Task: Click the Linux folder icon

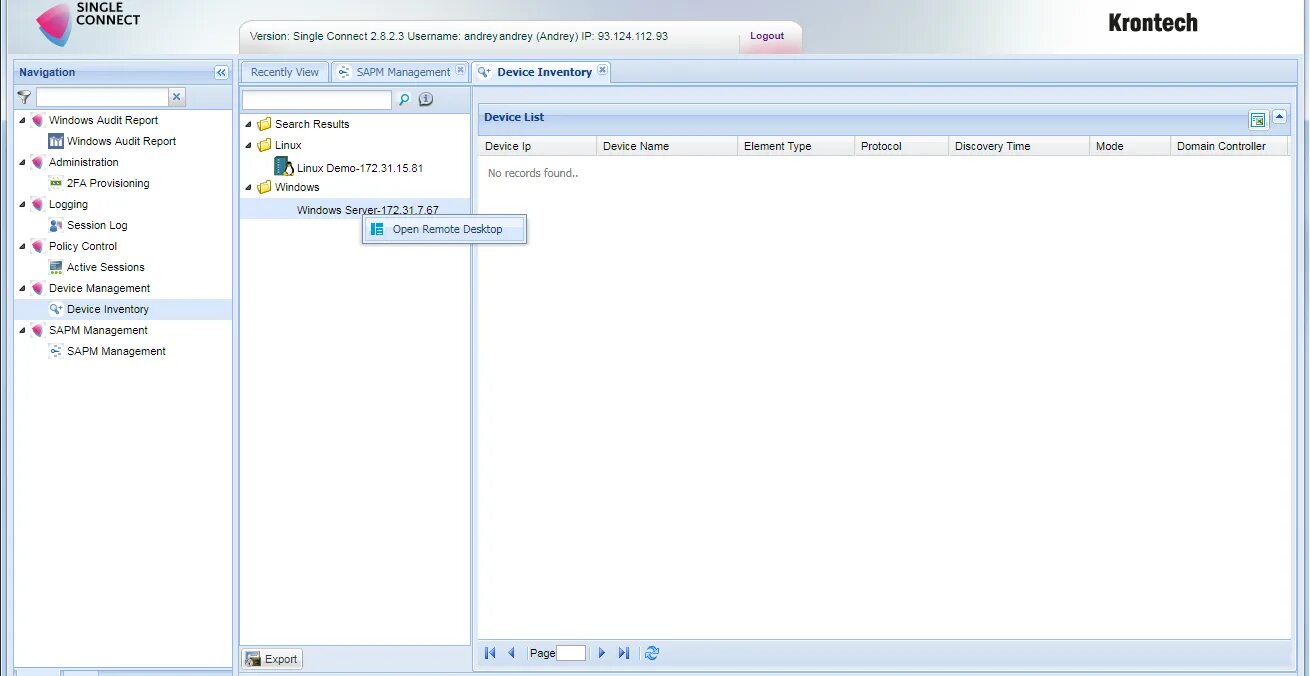Action: (x=264, y=145)
